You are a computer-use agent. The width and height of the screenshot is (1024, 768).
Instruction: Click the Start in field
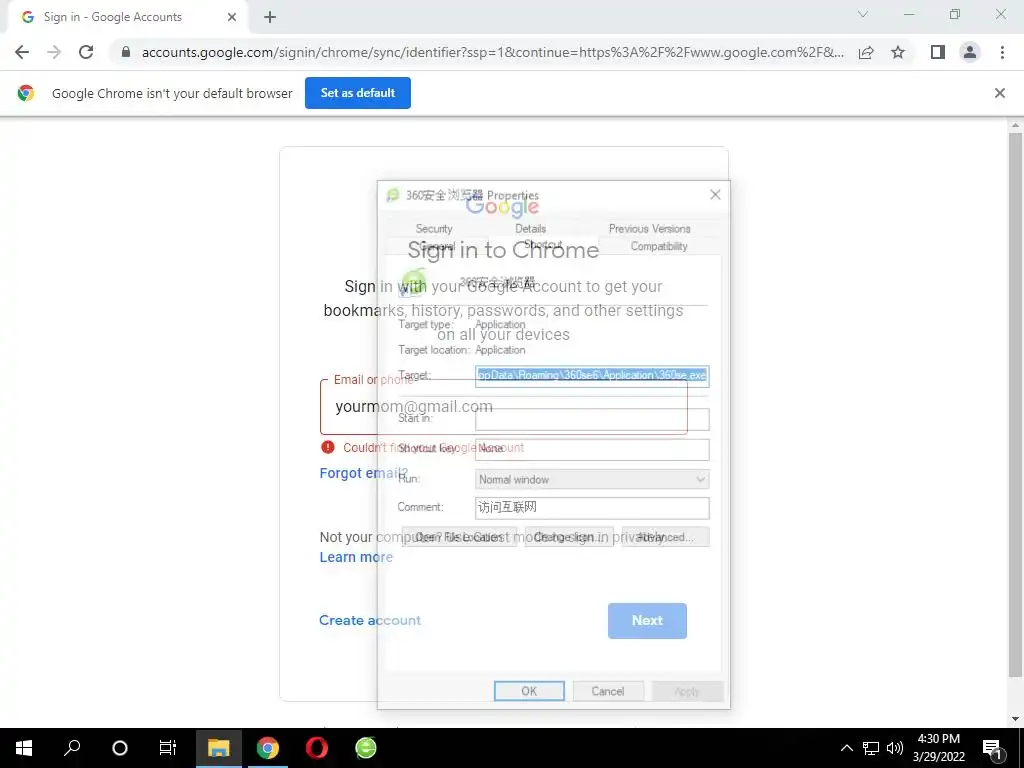tap(592, 419)
